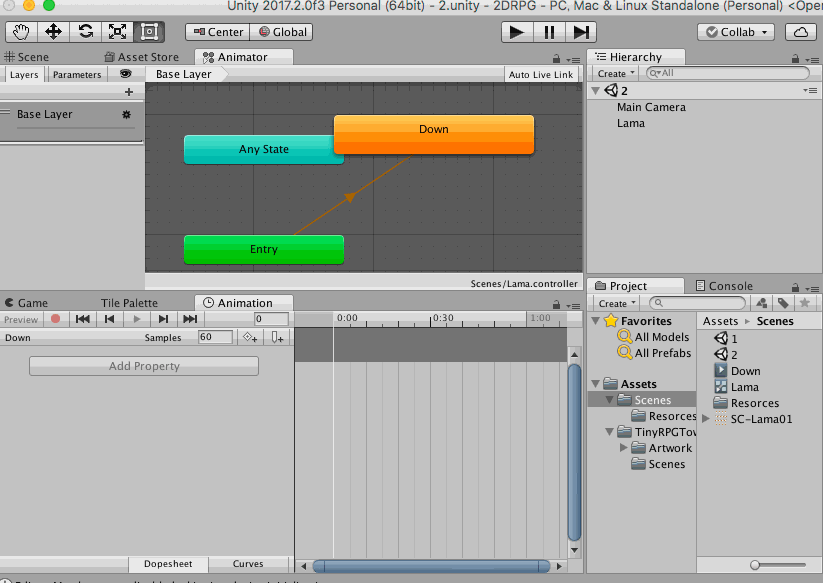Select the Scale tool

coord(117,32)
